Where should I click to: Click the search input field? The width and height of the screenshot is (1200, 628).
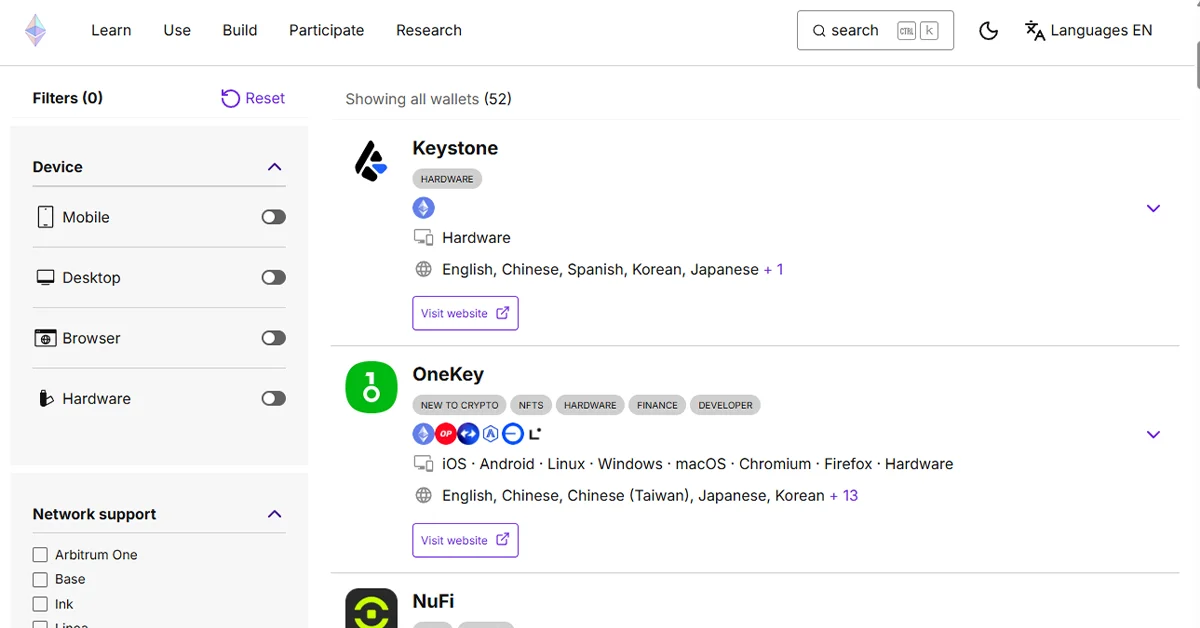875,30
